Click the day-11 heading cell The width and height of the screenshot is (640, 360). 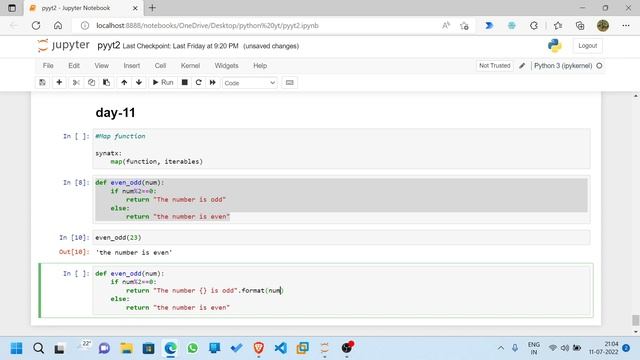(115, 113)
